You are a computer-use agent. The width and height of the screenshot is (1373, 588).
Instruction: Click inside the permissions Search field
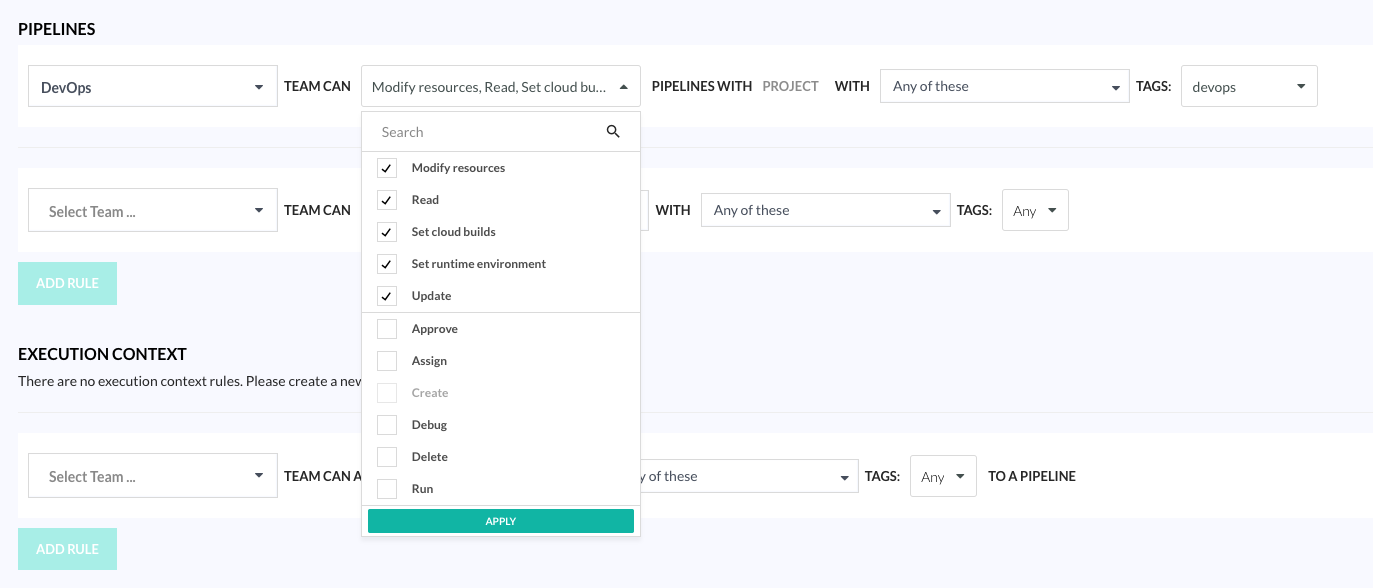pos(490,132)
